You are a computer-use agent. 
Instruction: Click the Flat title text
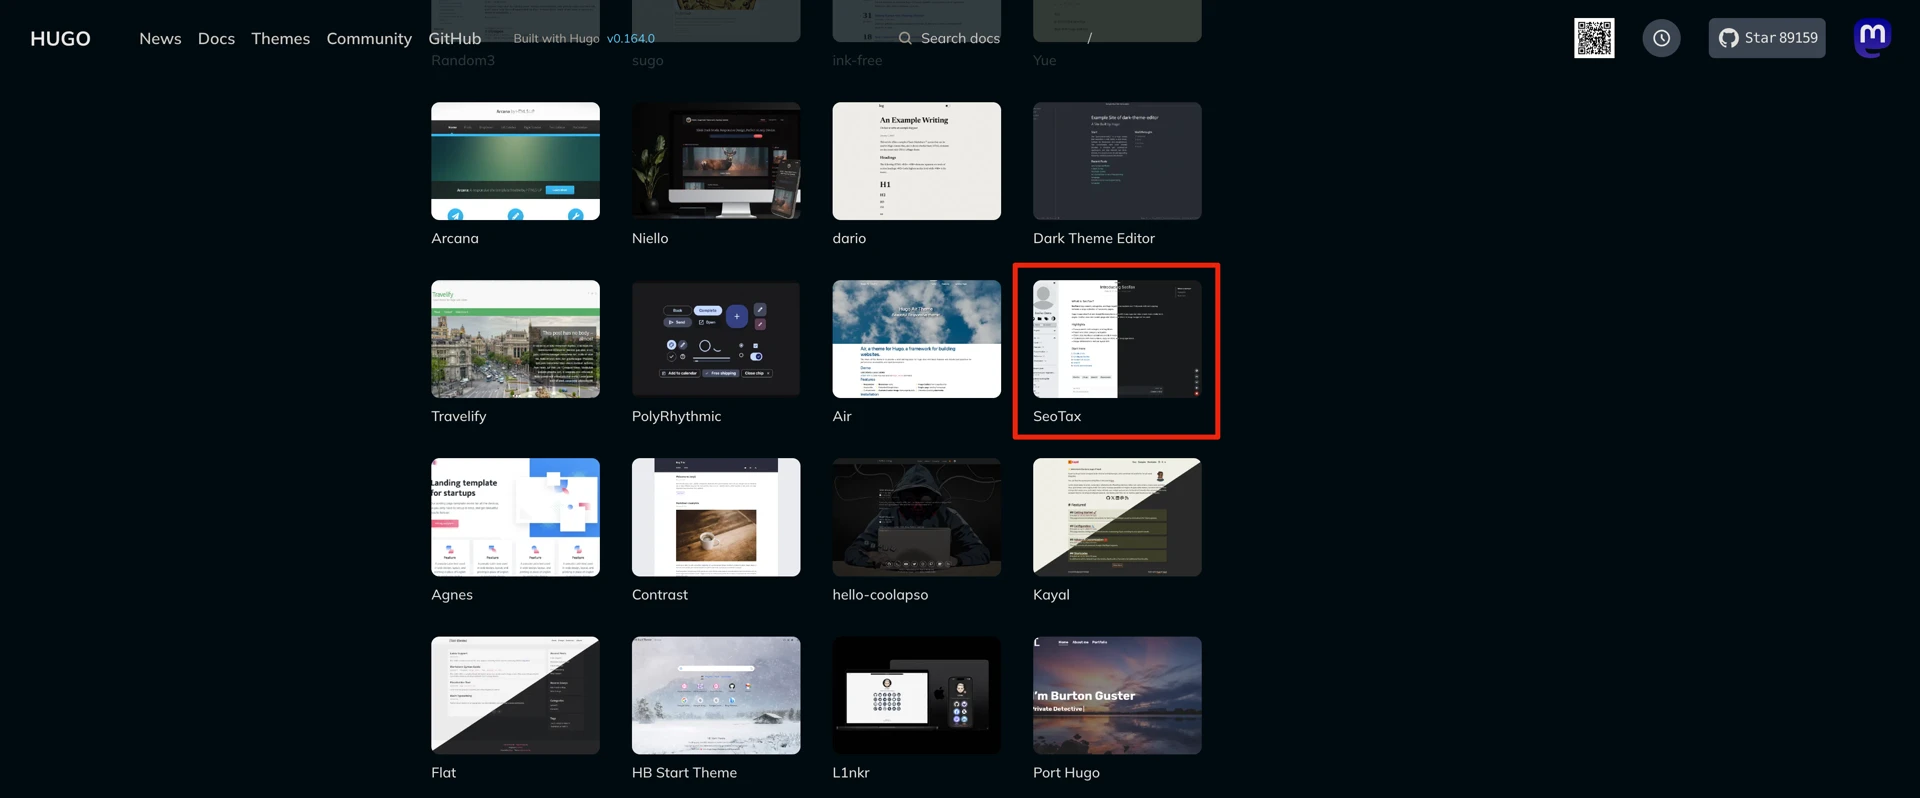(x=444, y=772)
